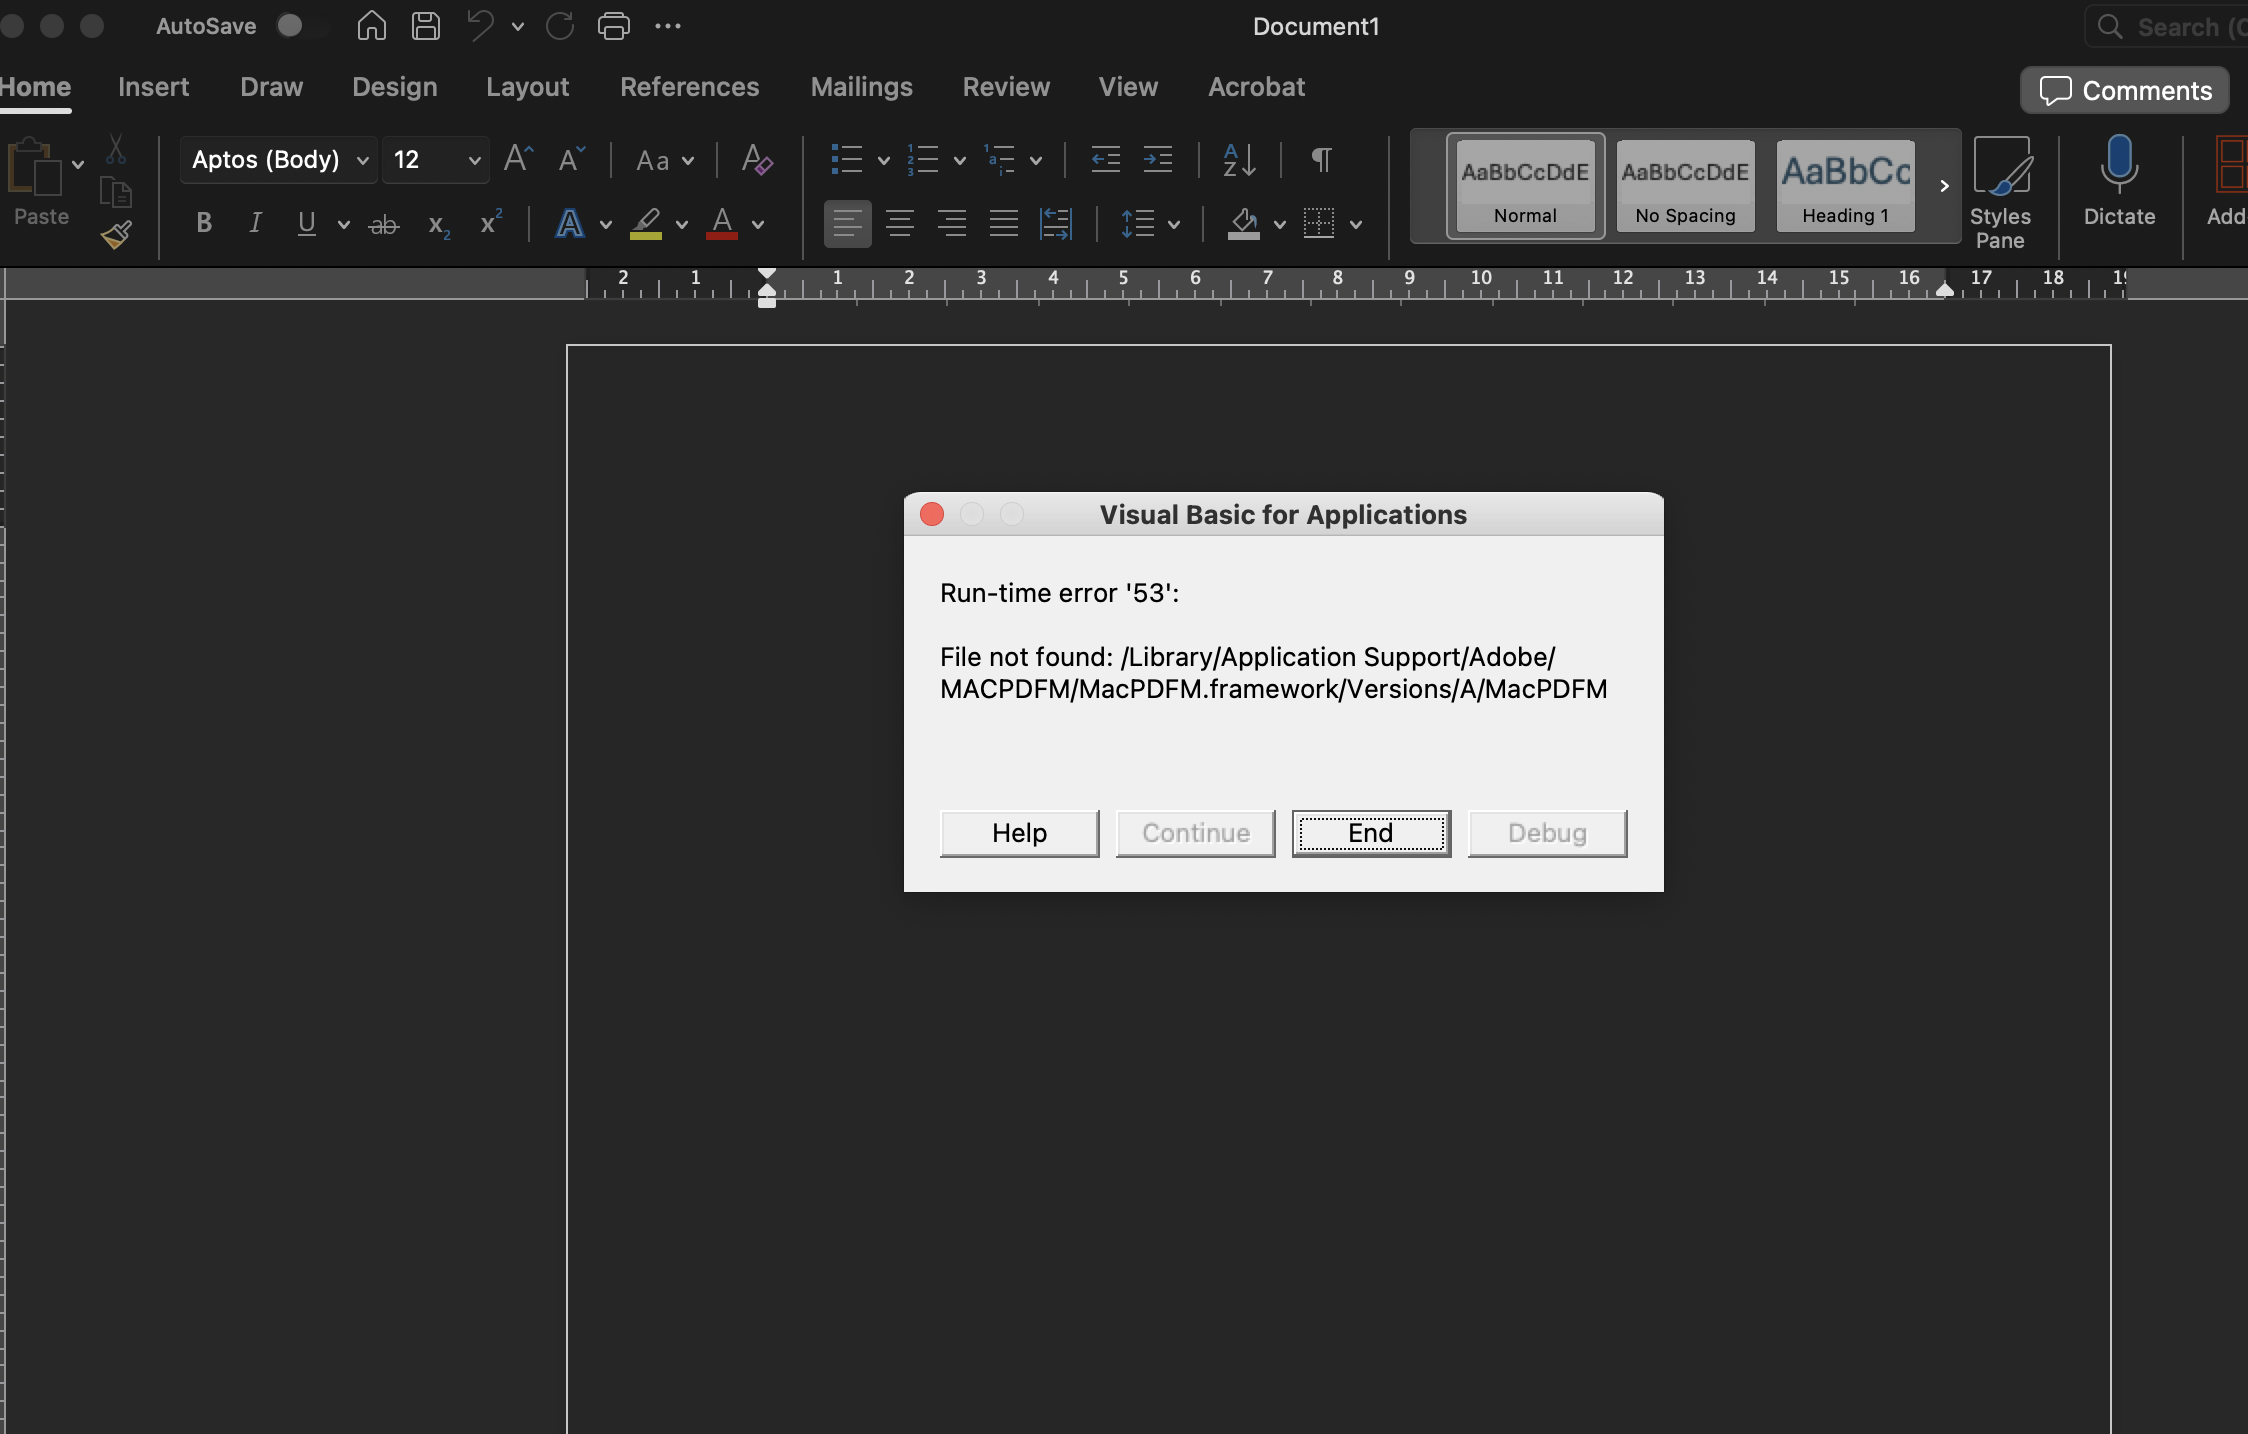Click the Save disk icon
This screenshot has width=2248, height=1434.
[x=426, y=26]
